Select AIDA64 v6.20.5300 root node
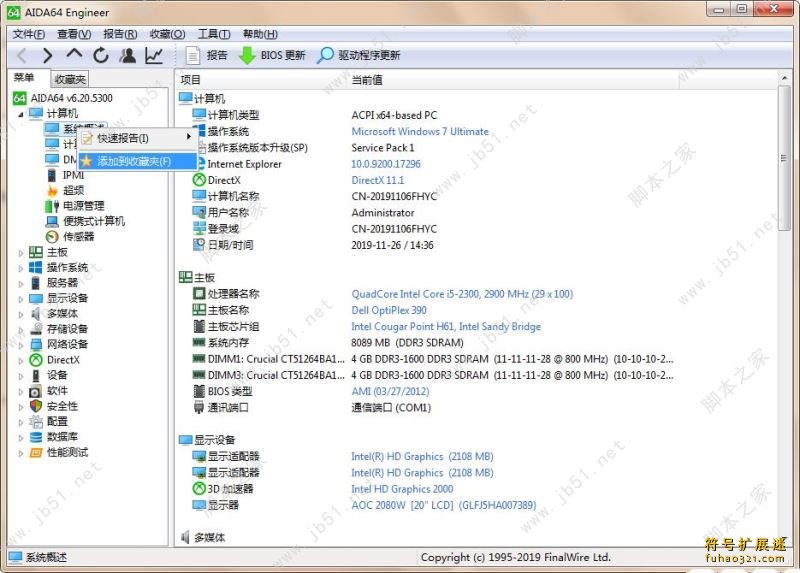800x573 pixels. (x=63, y=97)
